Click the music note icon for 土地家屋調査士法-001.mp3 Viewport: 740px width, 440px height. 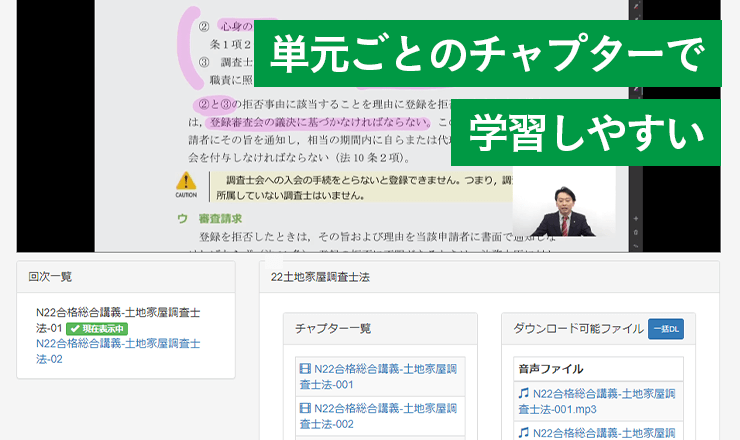(x=523, y=394)
